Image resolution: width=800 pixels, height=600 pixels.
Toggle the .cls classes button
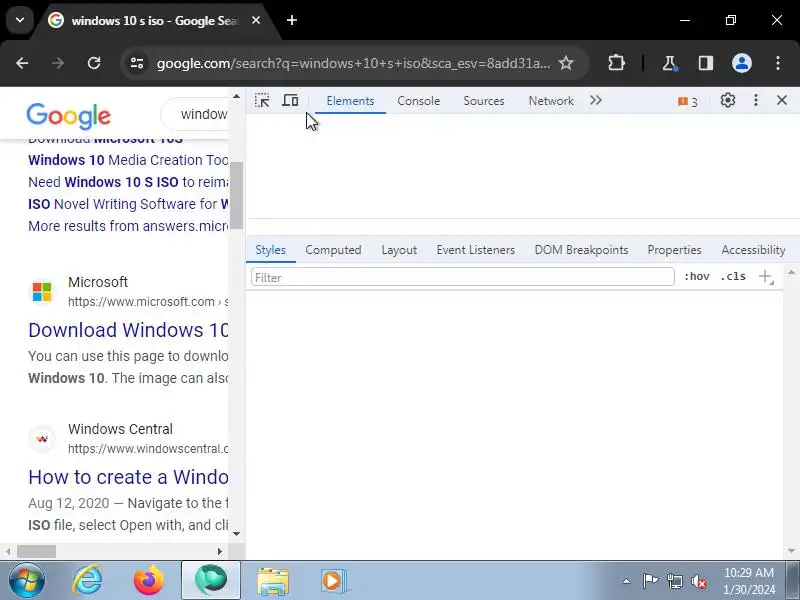(x=733, y=277)
